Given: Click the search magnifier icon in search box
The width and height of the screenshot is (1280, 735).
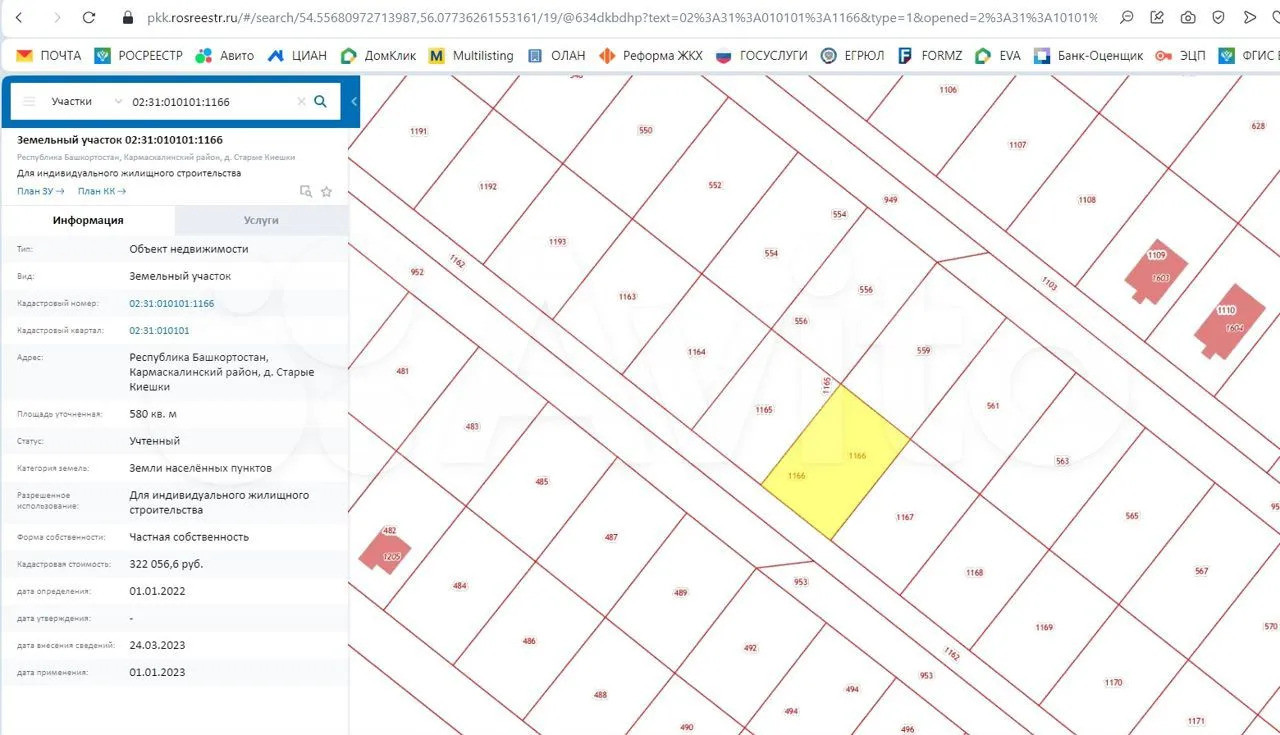Looking at the screenshot, I should (x=320, y=101).
